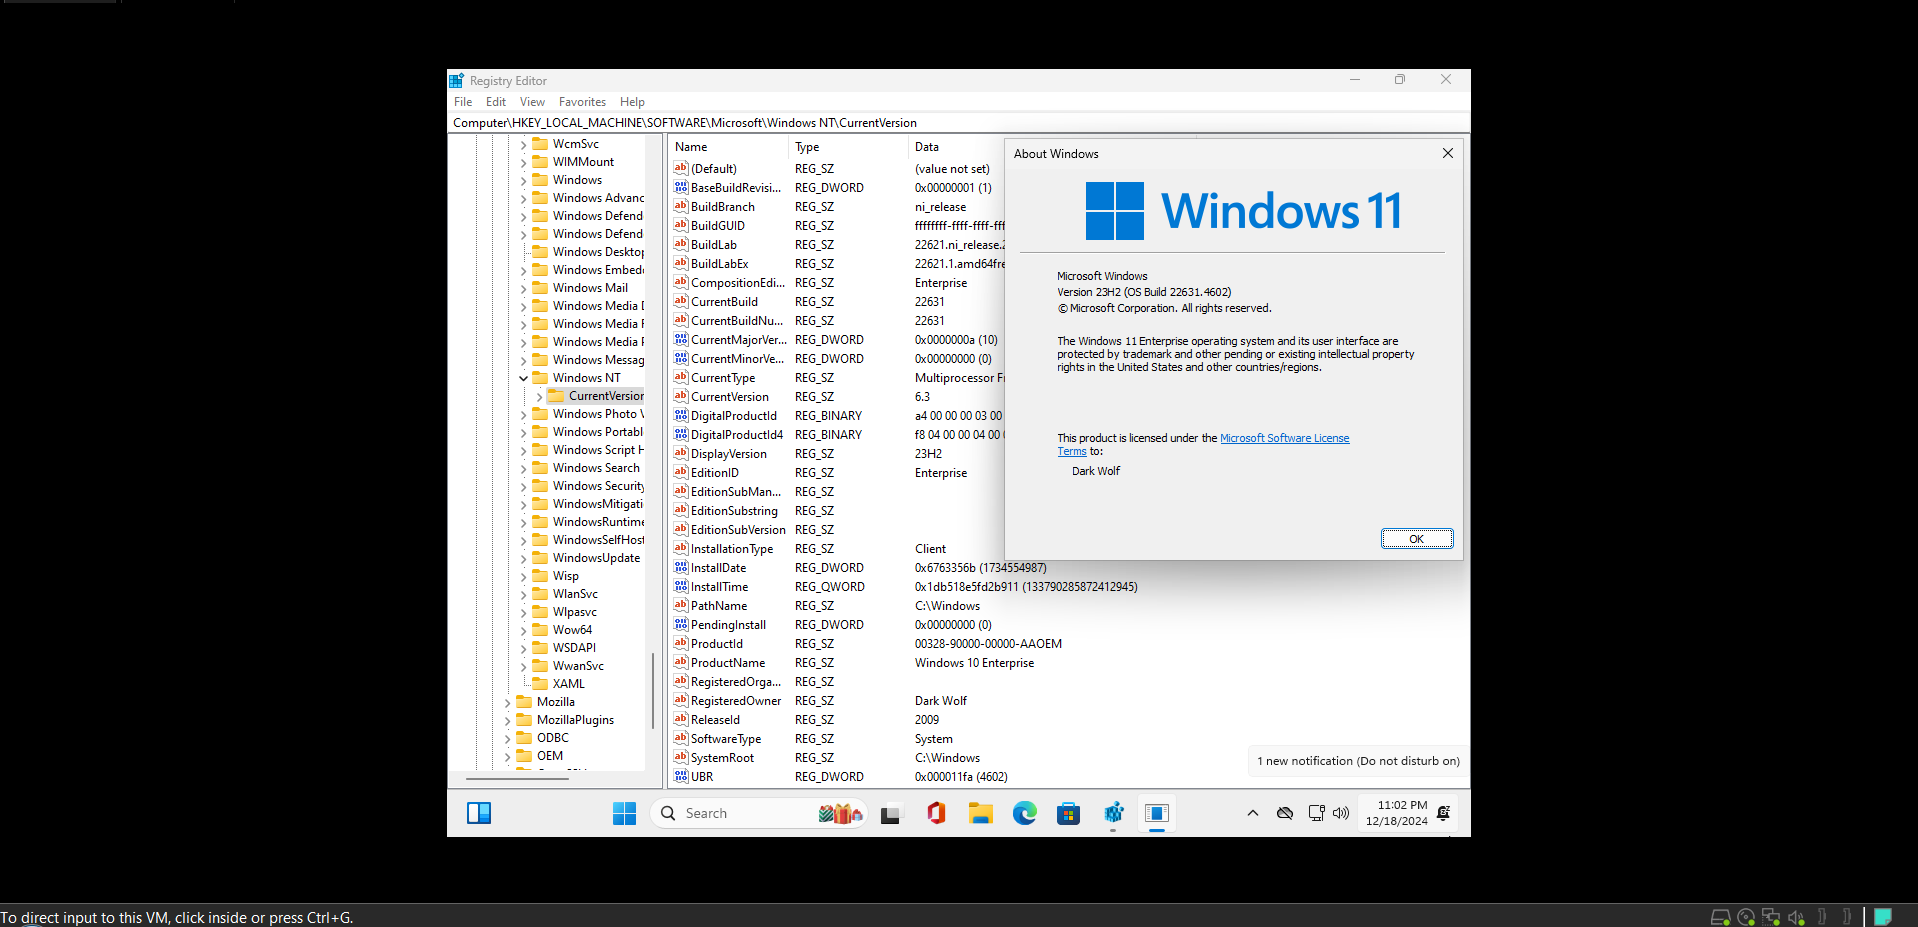Select the EditionID value row
The width and height of the screenshot is (1918, 927).
pyautogui.click(x=836, y=473)
